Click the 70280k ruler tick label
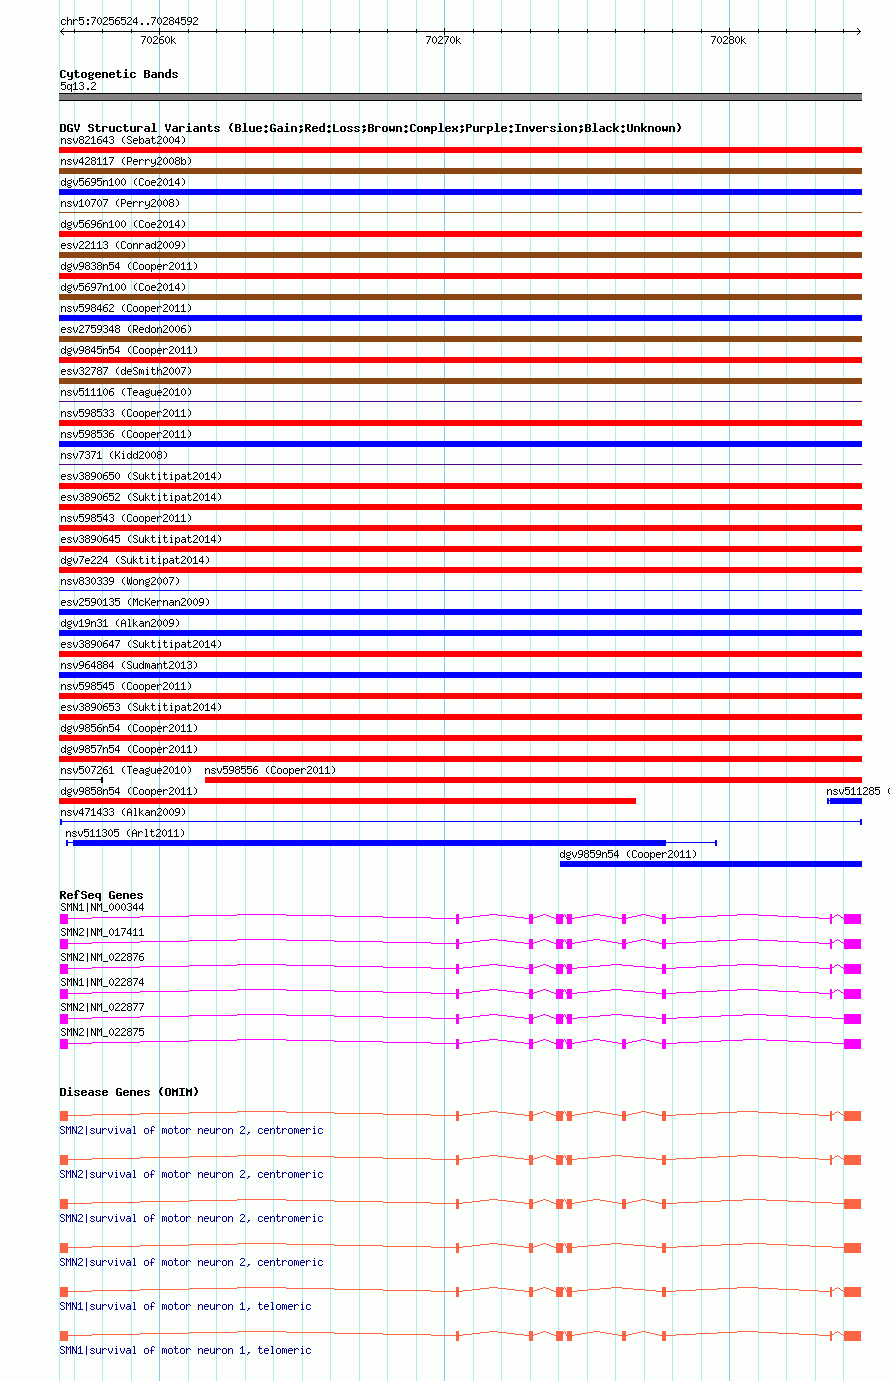 728,40
